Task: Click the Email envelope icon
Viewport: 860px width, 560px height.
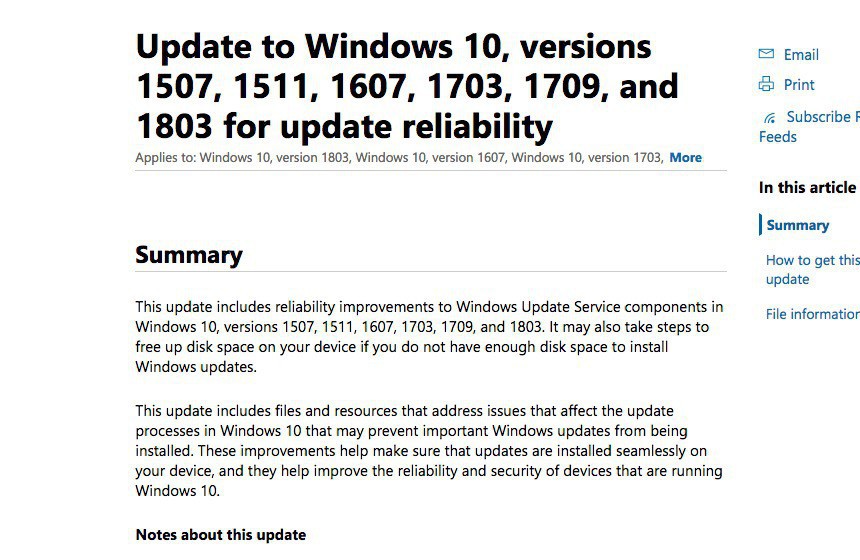Action: (x=766, y=54)
